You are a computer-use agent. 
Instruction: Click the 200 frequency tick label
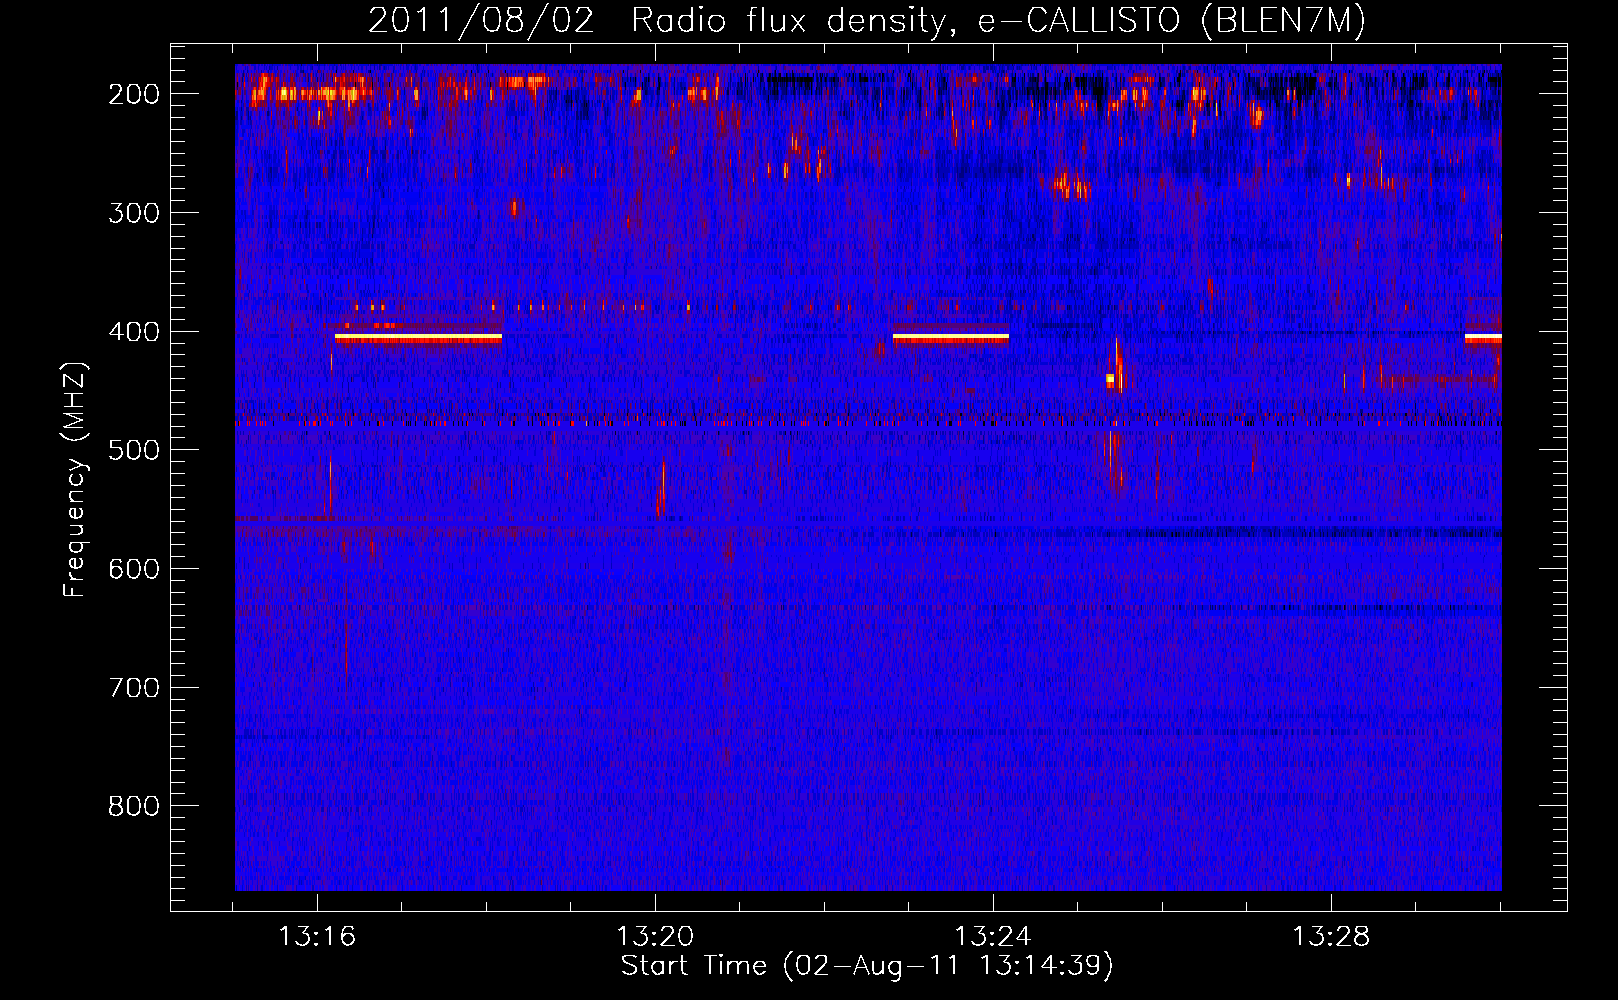[134, 94]
